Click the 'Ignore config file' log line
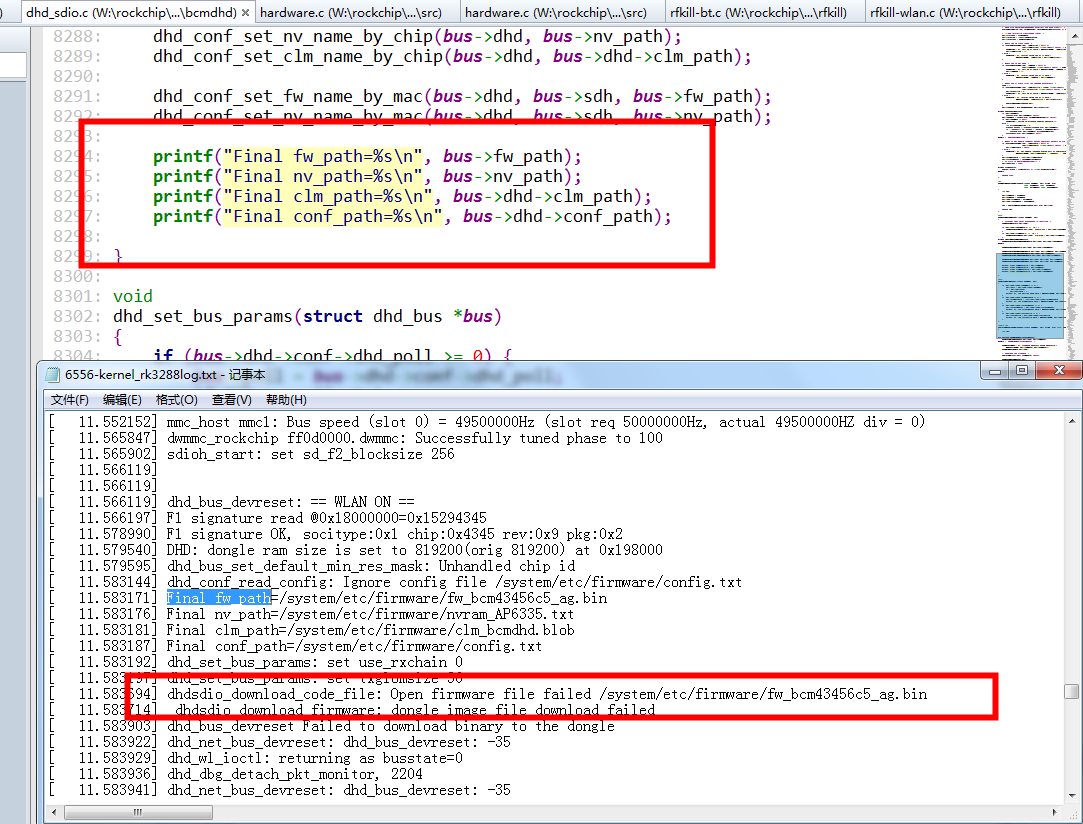Screen dimensions: 1083x824 point(454,582)
